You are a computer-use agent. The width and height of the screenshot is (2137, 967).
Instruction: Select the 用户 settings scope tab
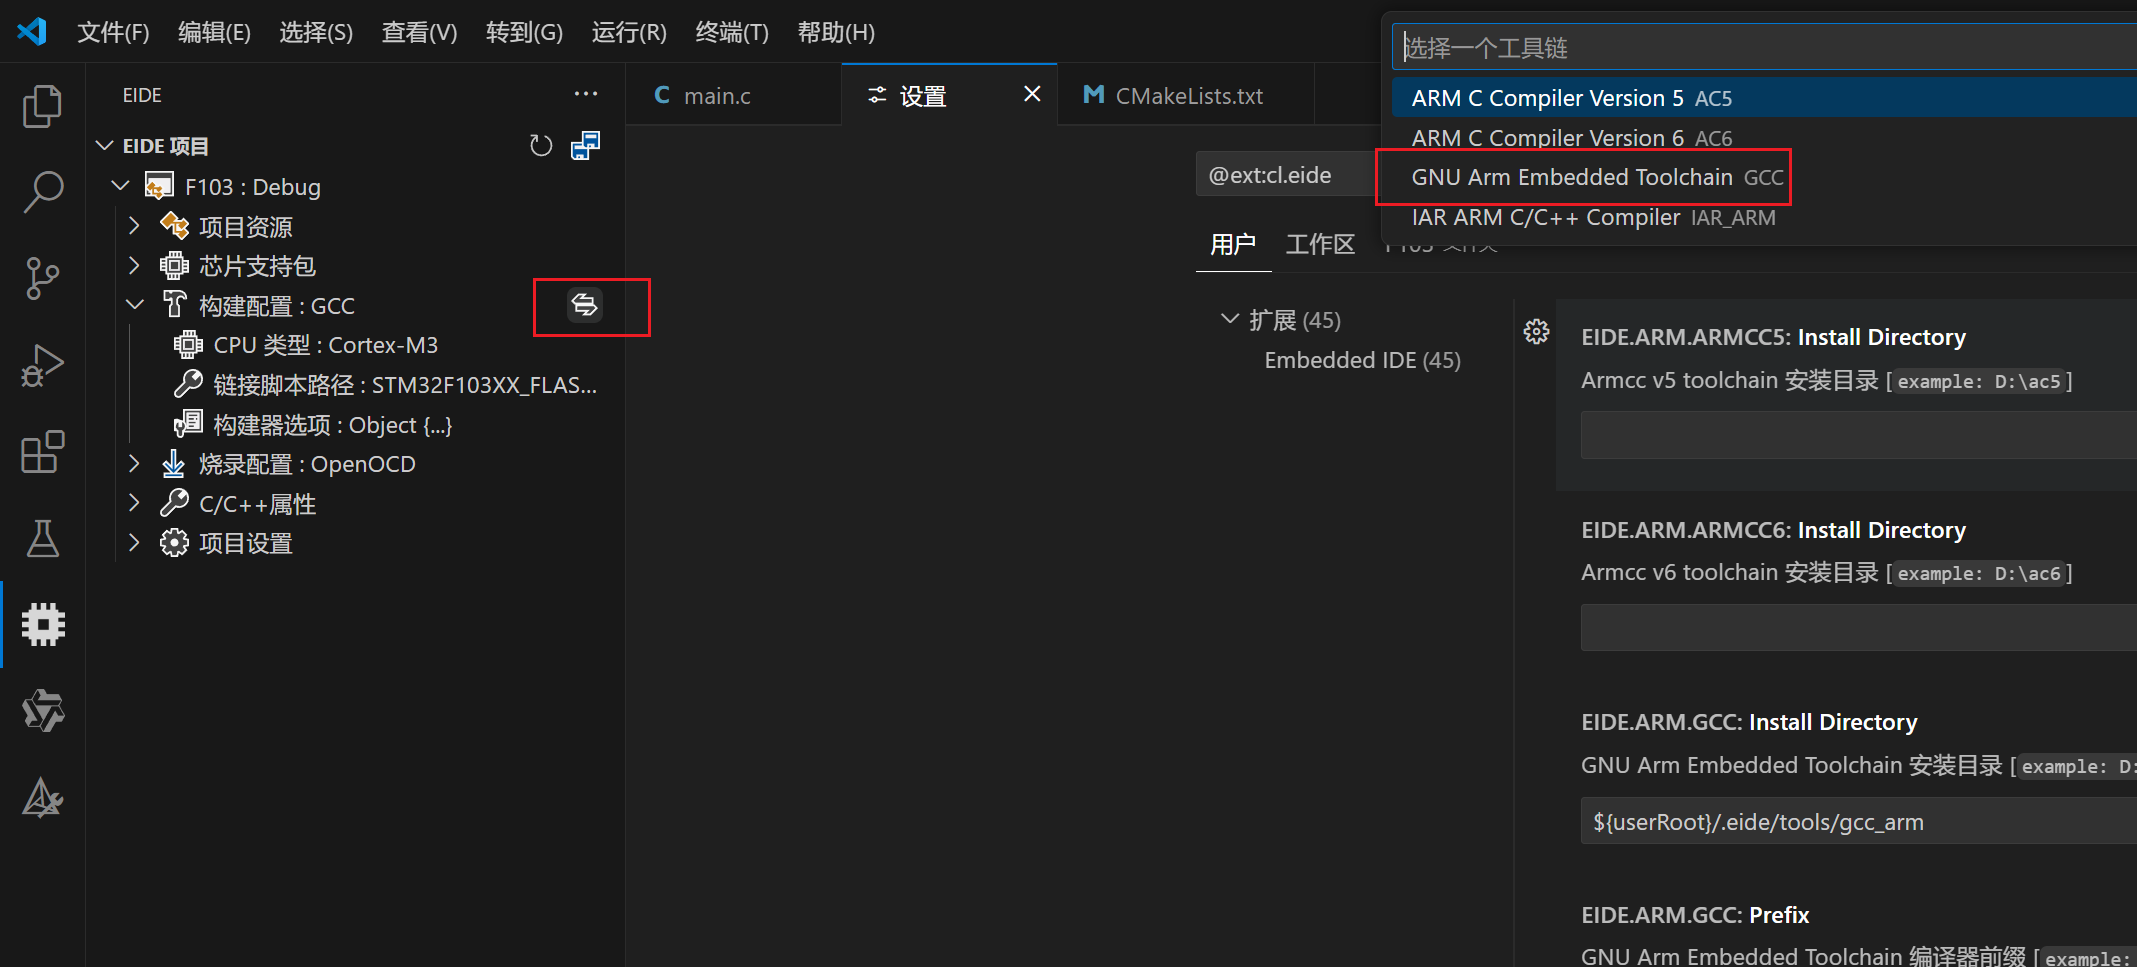[1233, 244]
